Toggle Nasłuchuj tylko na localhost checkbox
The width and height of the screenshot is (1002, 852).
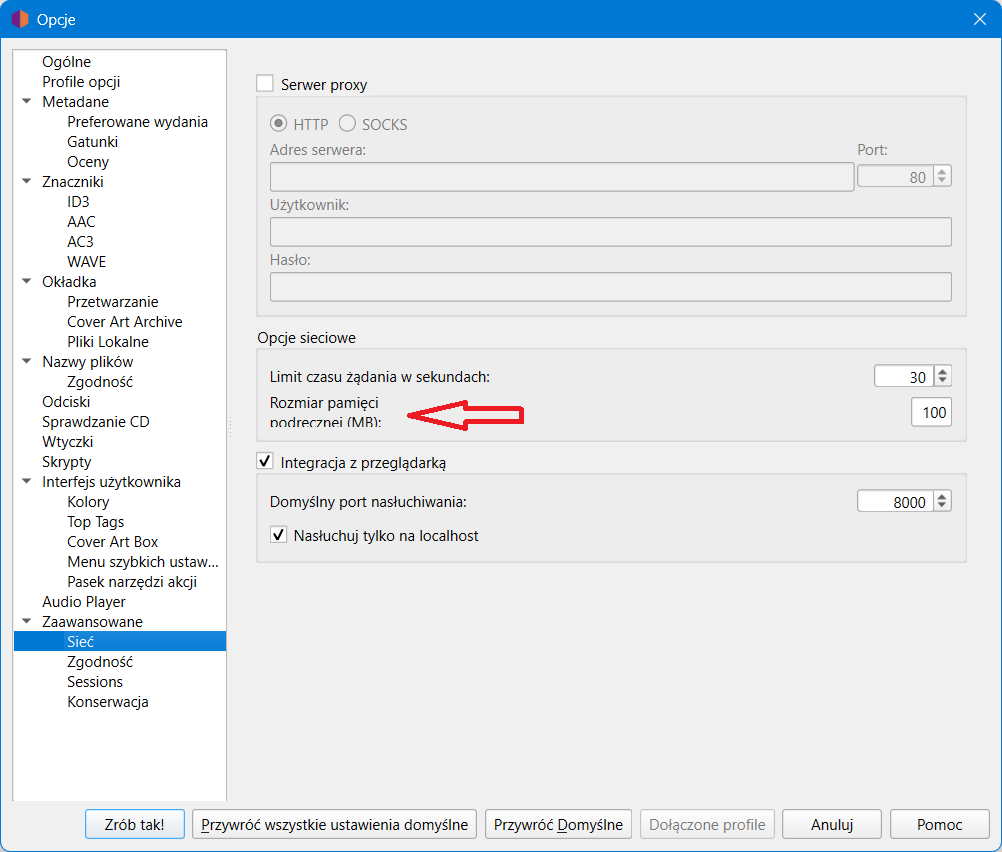click(279, 536)
